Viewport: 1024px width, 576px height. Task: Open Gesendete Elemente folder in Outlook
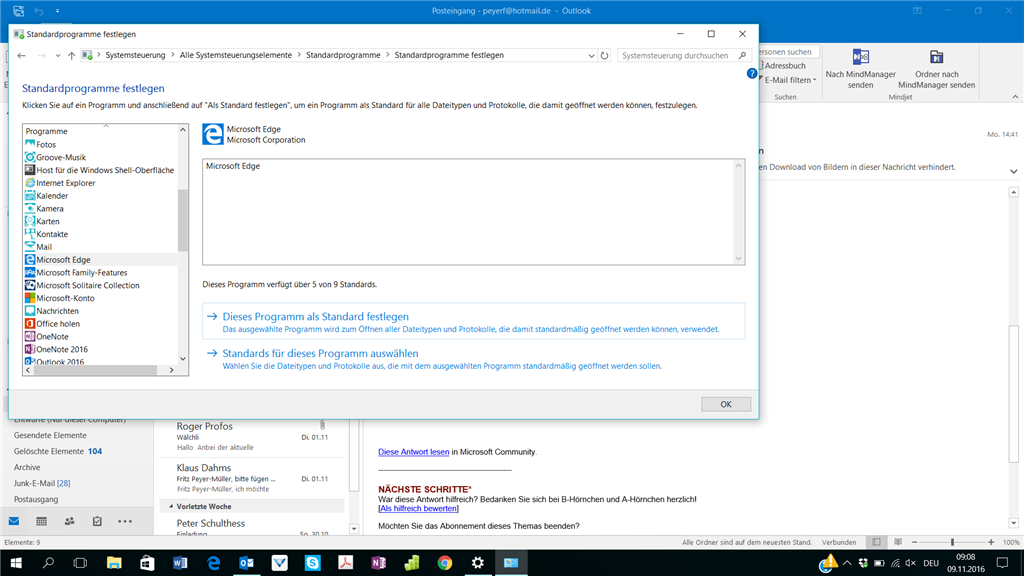pos(50,436)
